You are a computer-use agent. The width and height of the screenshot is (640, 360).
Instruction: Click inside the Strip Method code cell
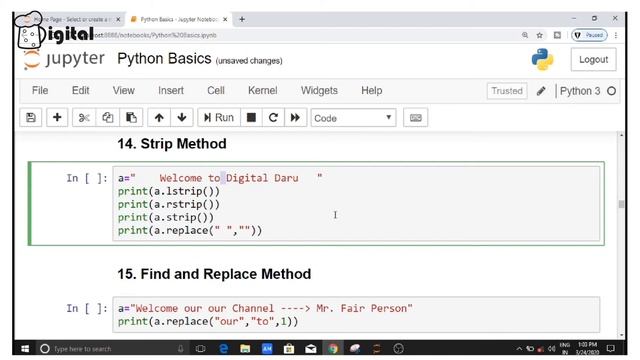click(356, 204)
